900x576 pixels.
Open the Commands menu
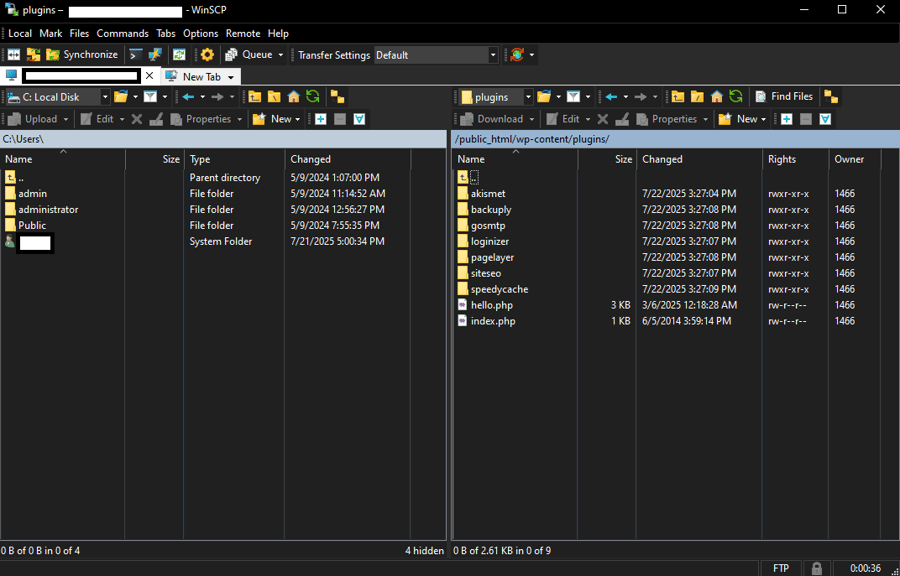(x=122, y=33)
